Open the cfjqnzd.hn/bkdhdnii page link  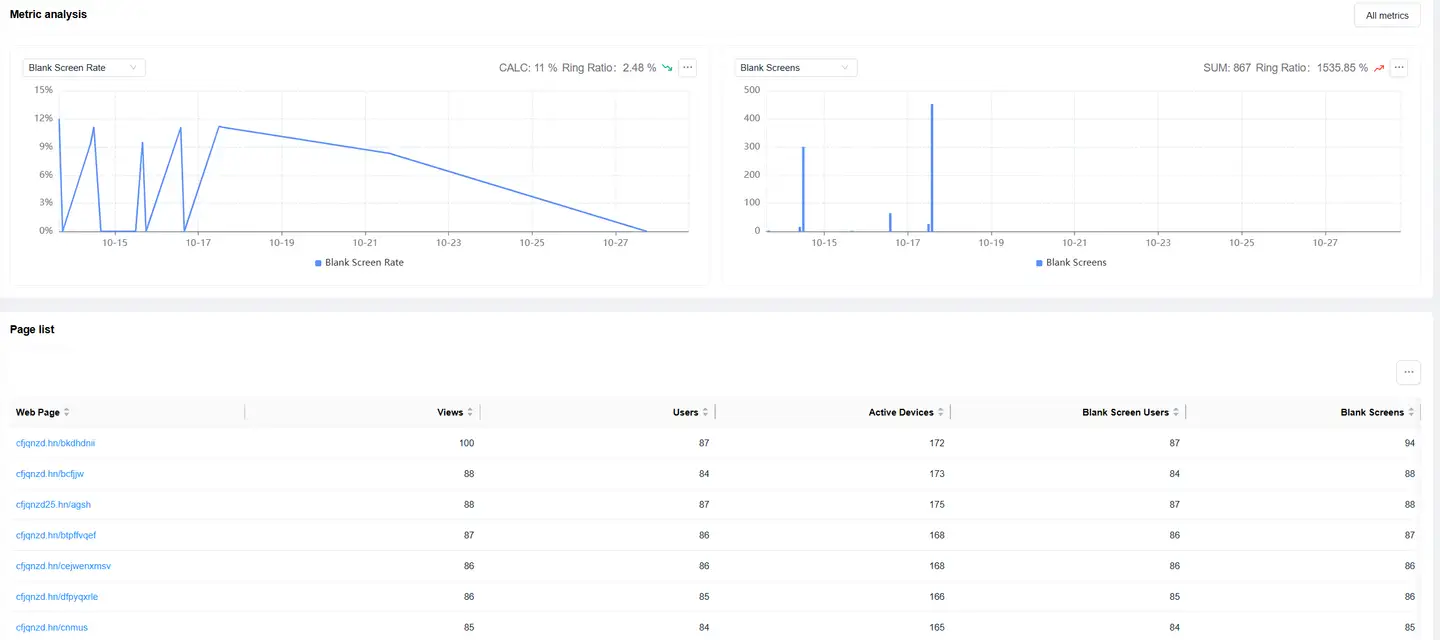pyautogui.click(x=55, y=443)
